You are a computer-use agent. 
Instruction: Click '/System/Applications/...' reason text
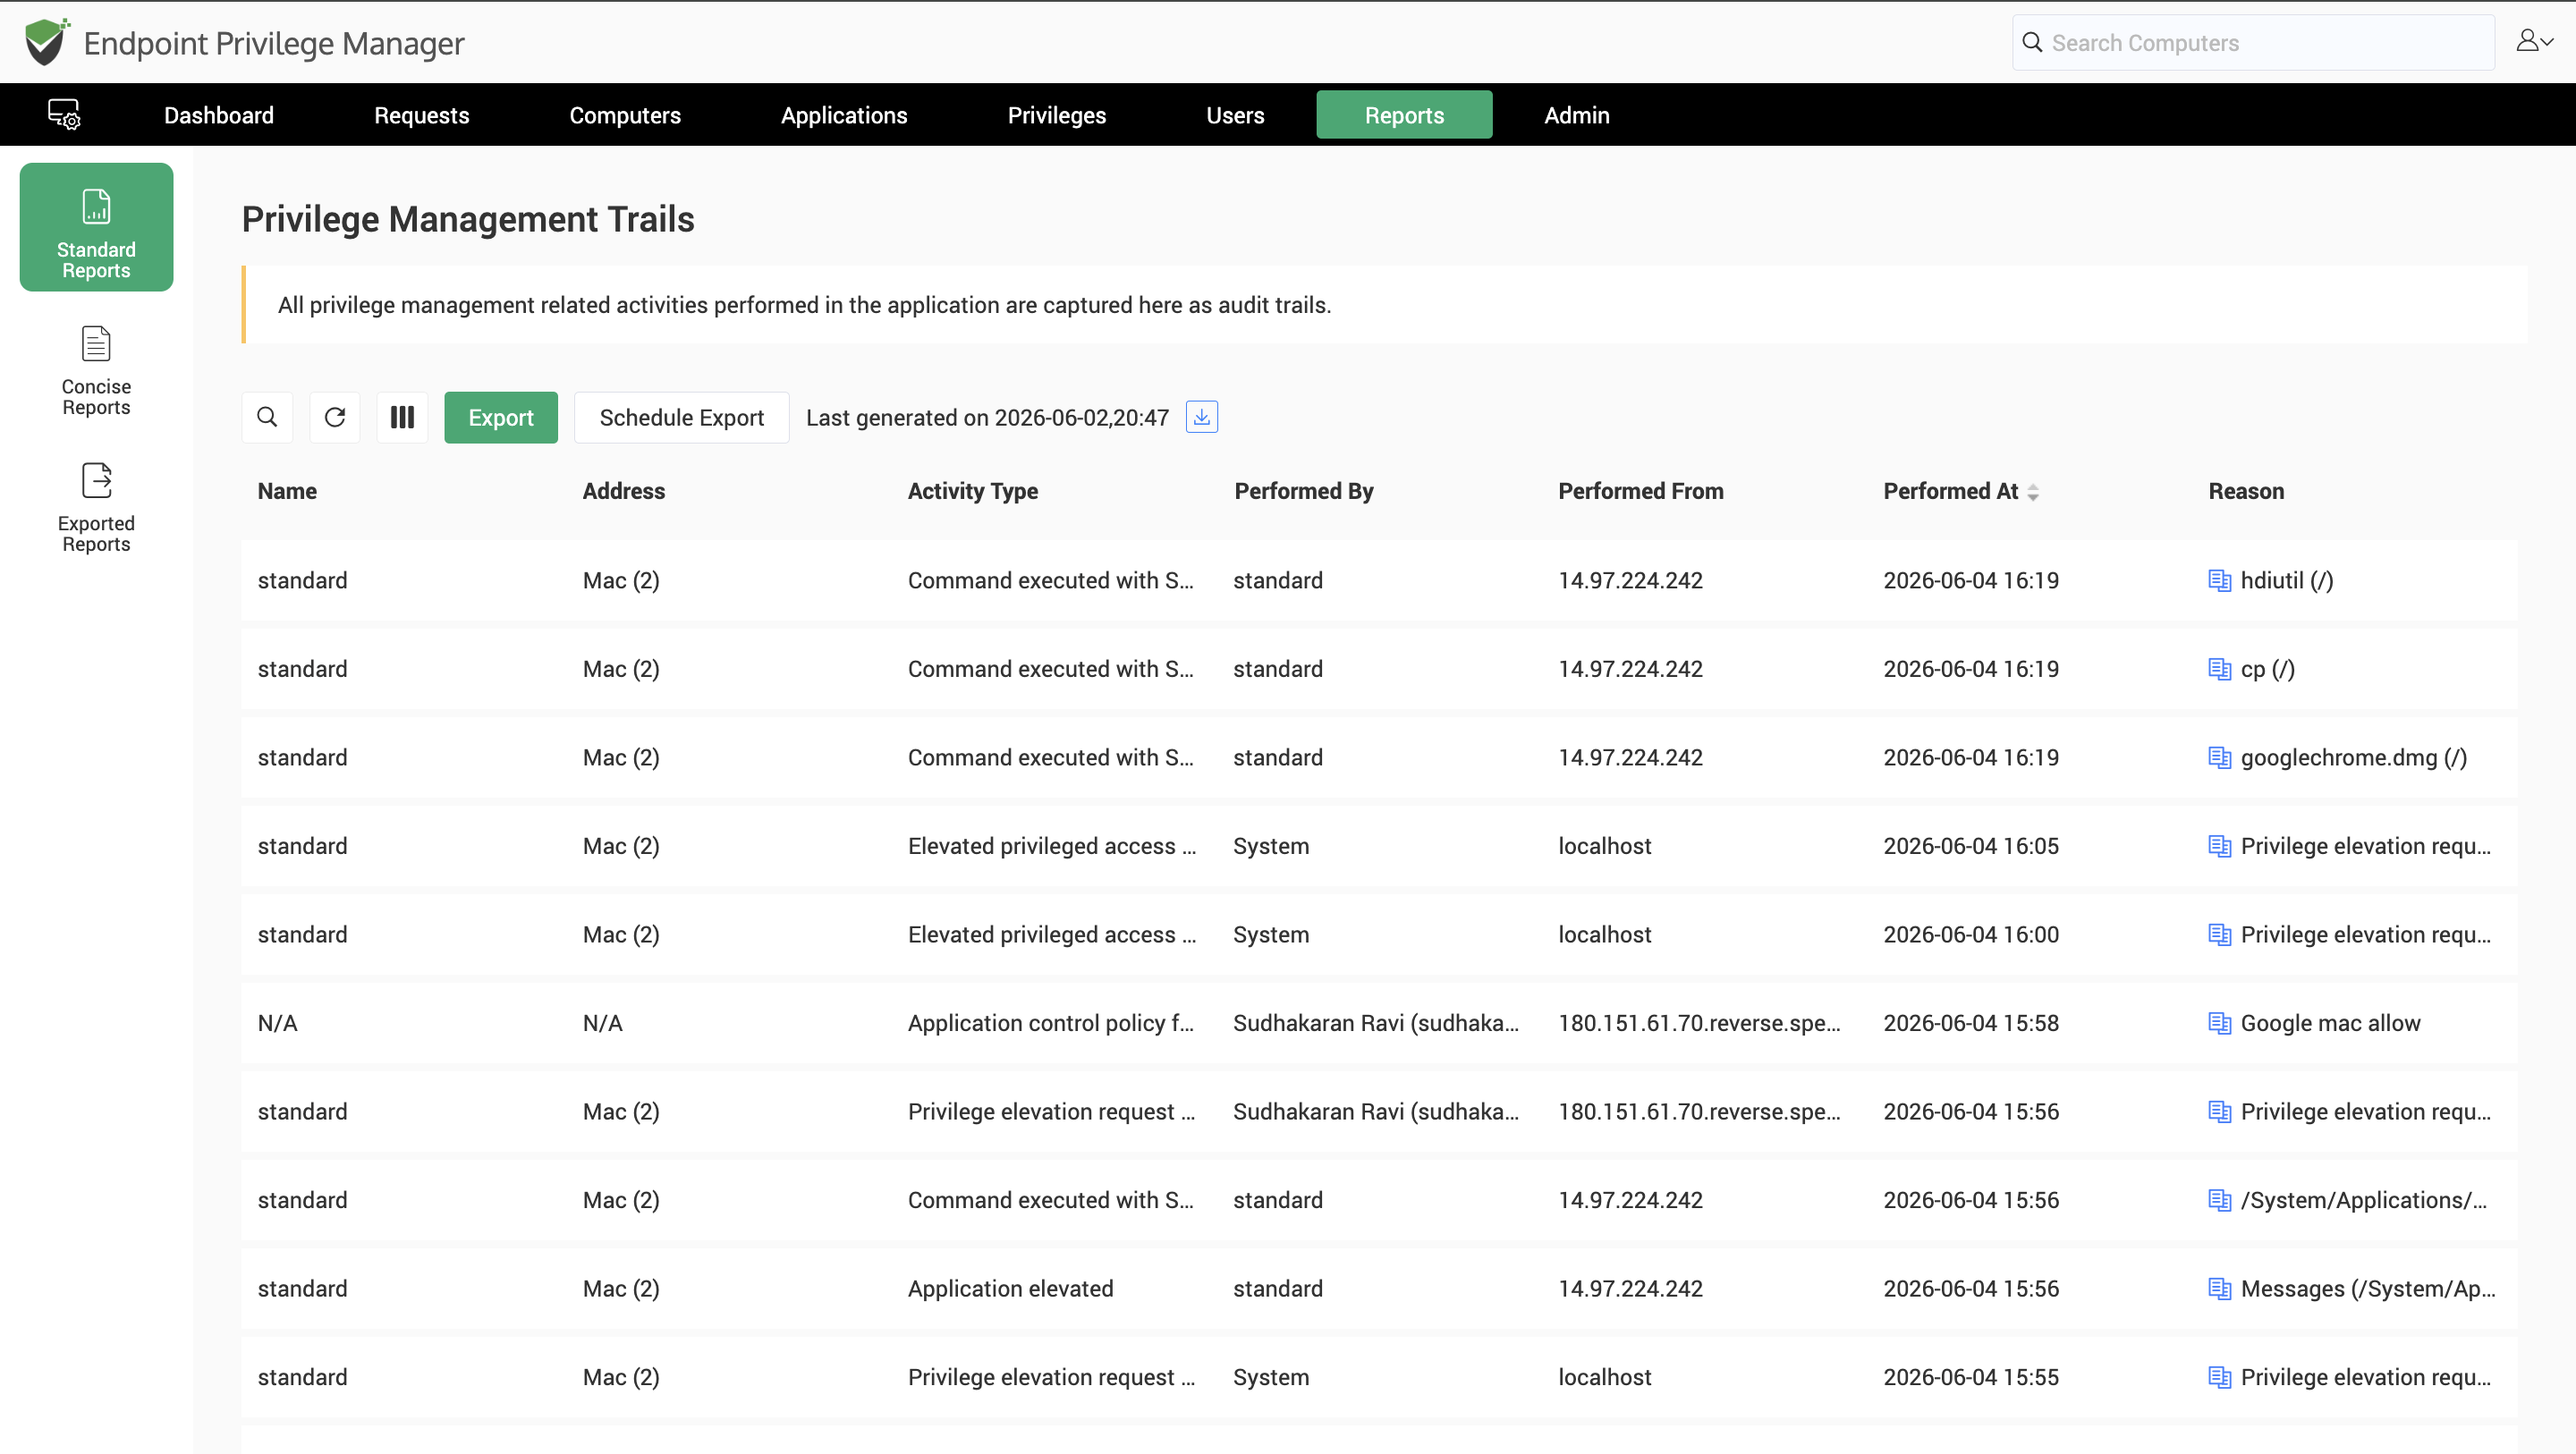click(2364, 1200)
